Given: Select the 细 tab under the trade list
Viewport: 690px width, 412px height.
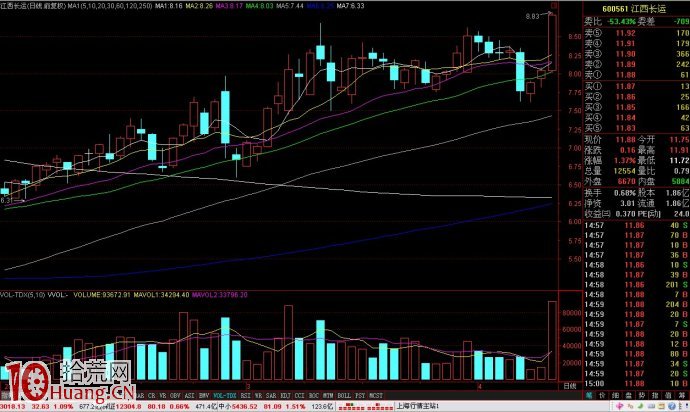Looking at the screenshot, I should 615,396.
